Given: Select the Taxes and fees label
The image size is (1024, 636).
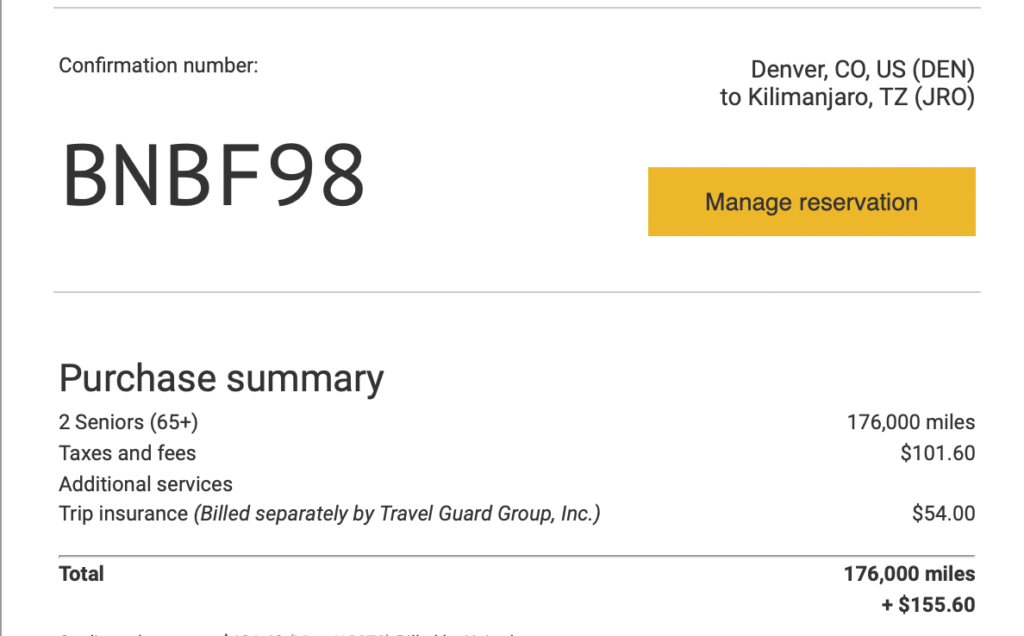Looking at the screenshot, I should click(127, 453).
